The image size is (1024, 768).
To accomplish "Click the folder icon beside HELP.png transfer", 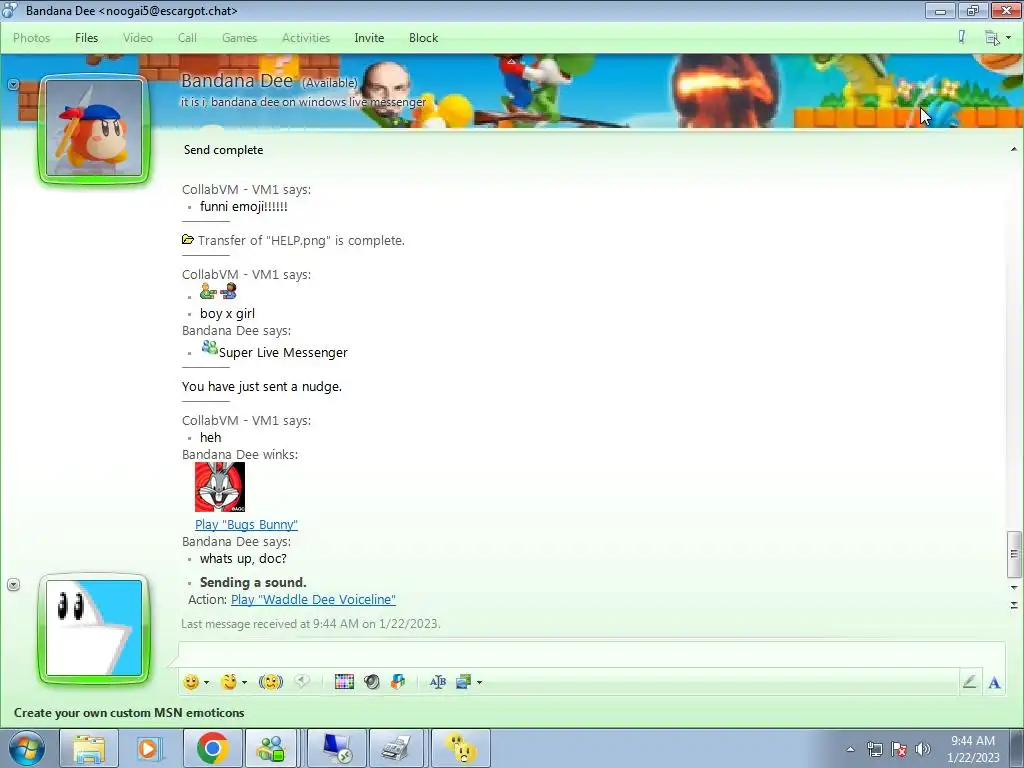I will pos(188,240).
